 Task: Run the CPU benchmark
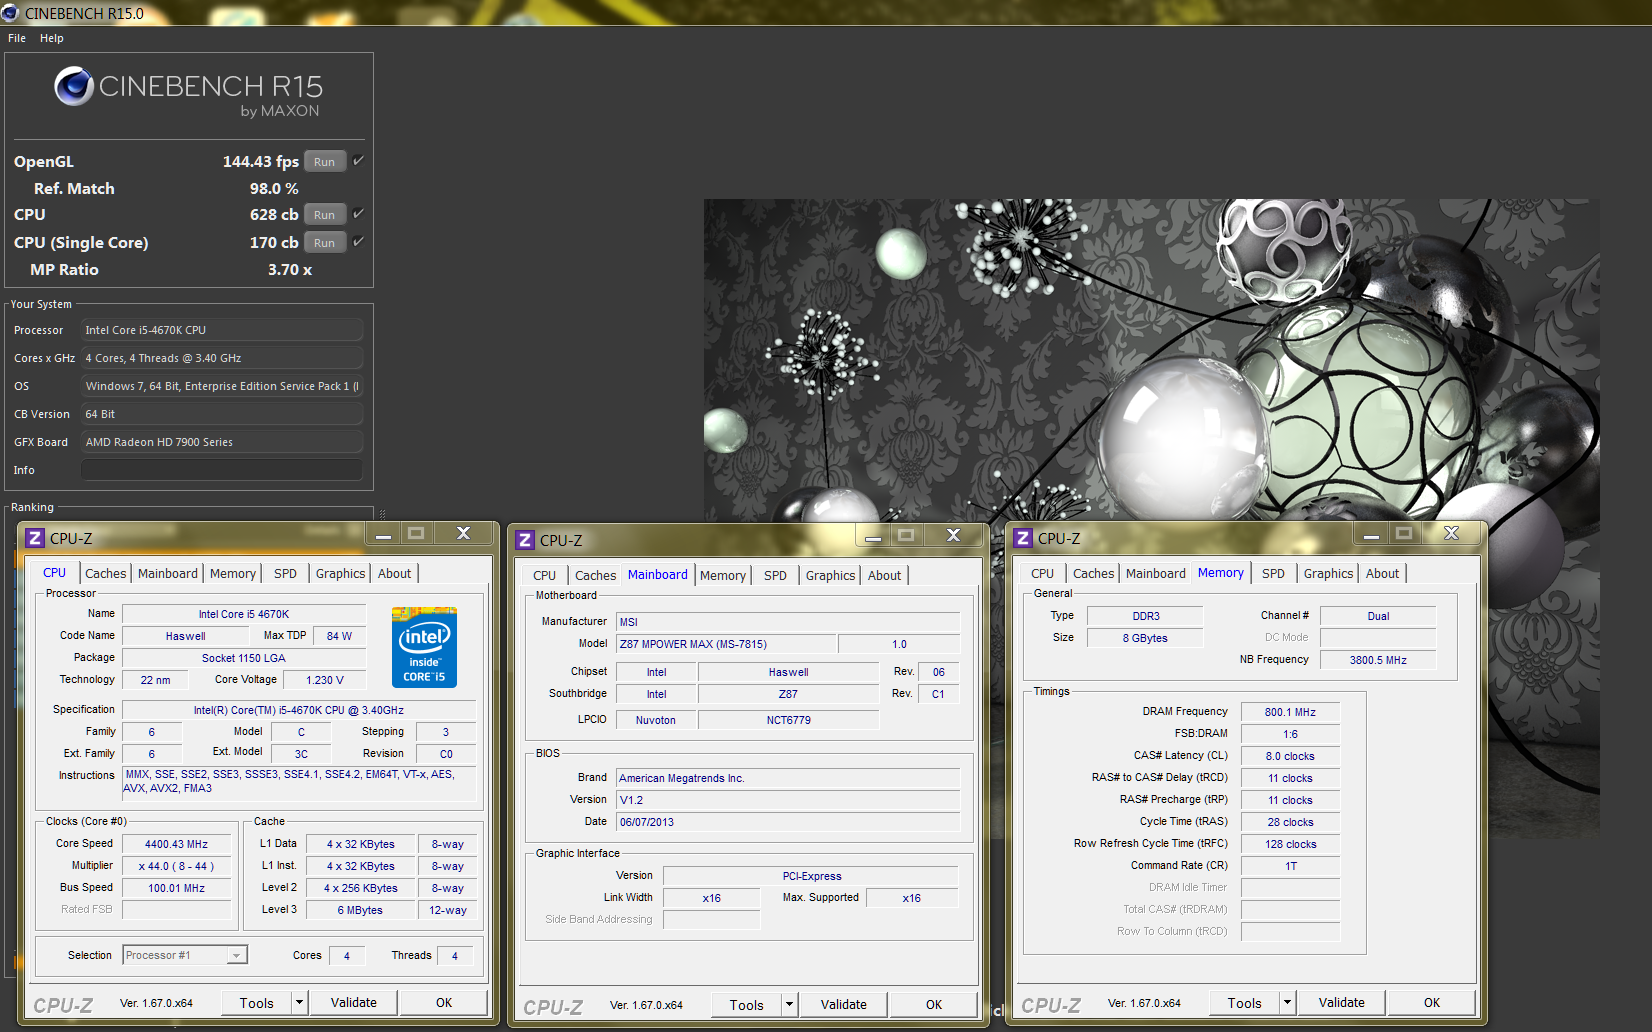[x=325, y=214]
